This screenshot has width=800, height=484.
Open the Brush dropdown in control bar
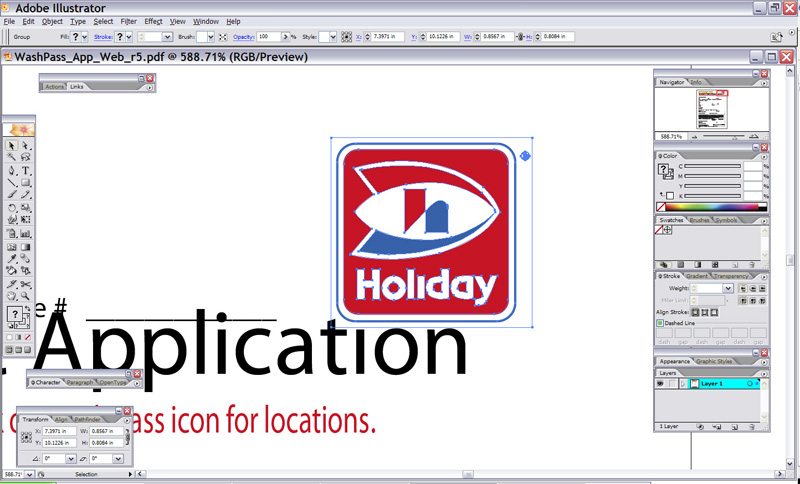point(211,37)
